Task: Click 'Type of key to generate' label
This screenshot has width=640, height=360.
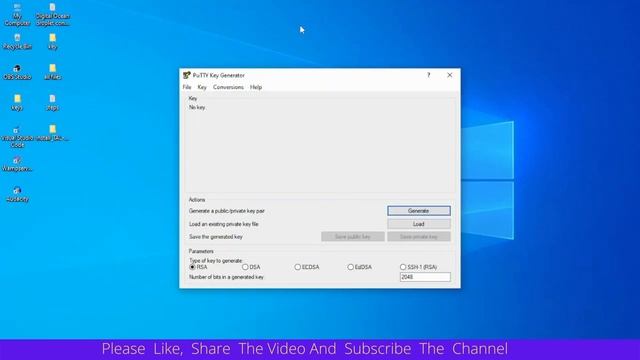Action: (x=216, y=260)
